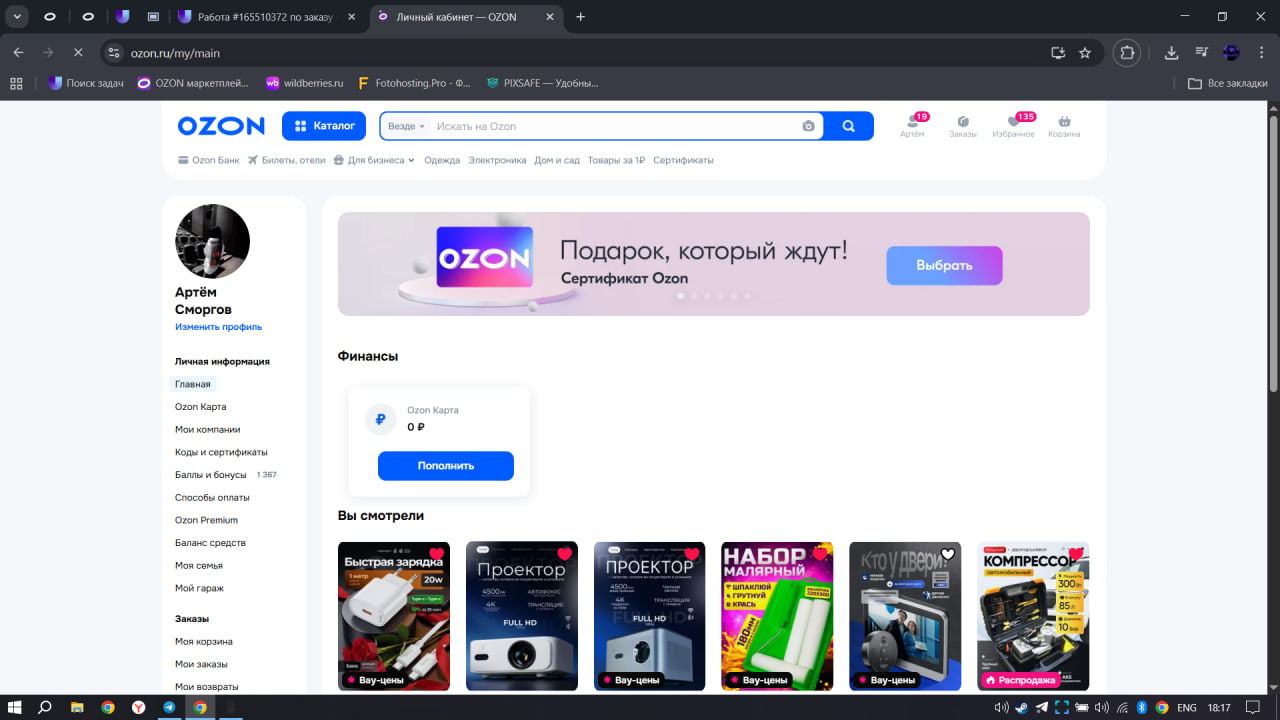
Task: Toggle favorite heart on Набор малярный card
Action: [820, 554]
